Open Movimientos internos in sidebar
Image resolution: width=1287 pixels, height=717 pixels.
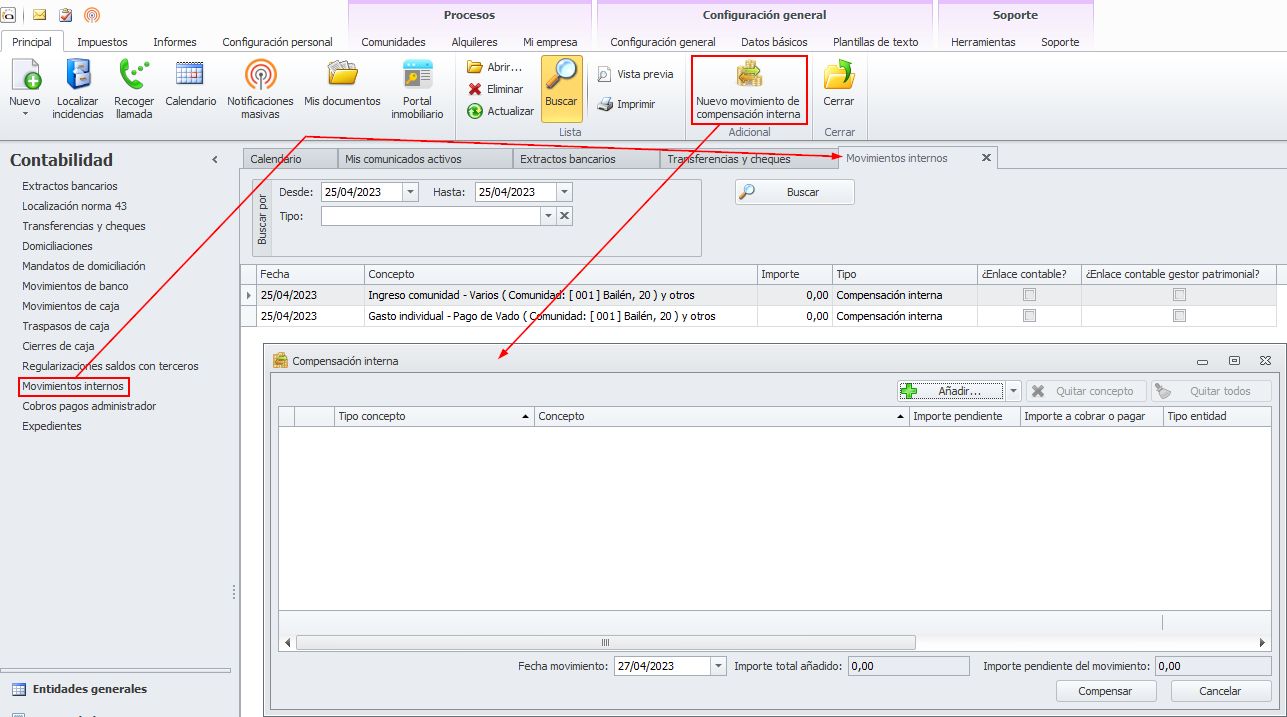click(x=74, y=386)
